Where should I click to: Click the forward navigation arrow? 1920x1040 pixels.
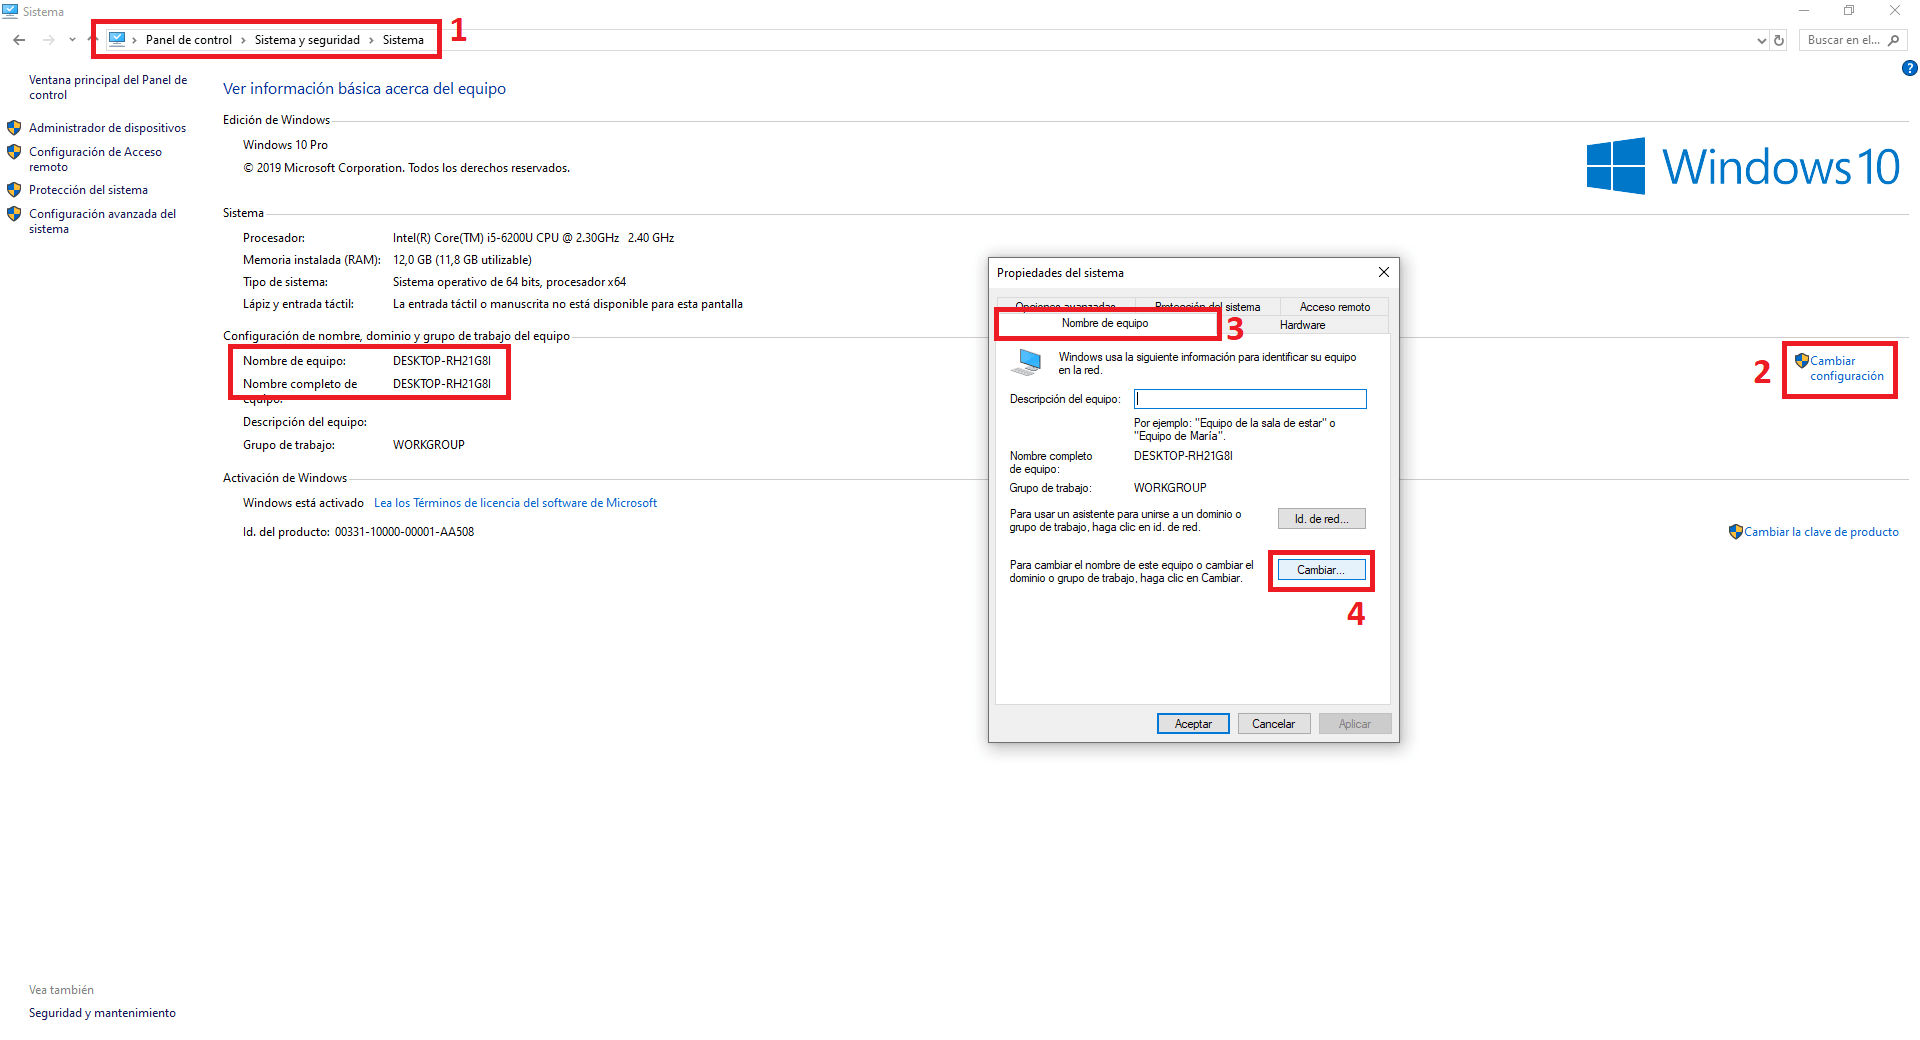48,40
